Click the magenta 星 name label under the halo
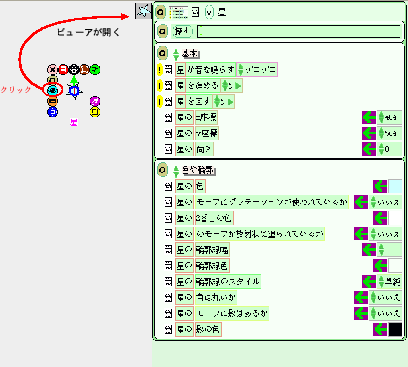 74,122
